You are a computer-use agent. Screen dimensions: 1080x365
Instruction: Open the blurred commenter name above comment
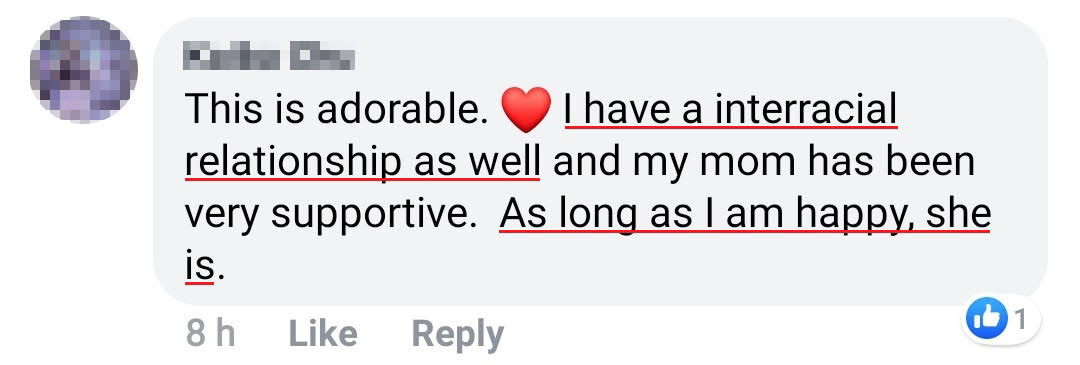point(269,58)
